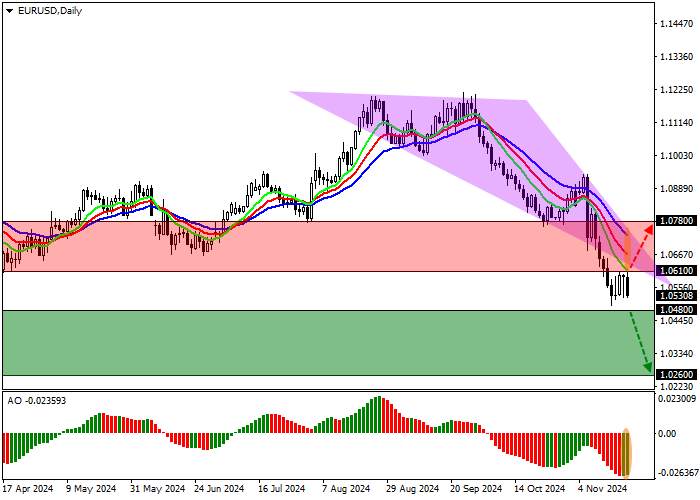Click the 1.10030 price scale value
This screenshot has width=700, height=500.
(x=677, y=156)
